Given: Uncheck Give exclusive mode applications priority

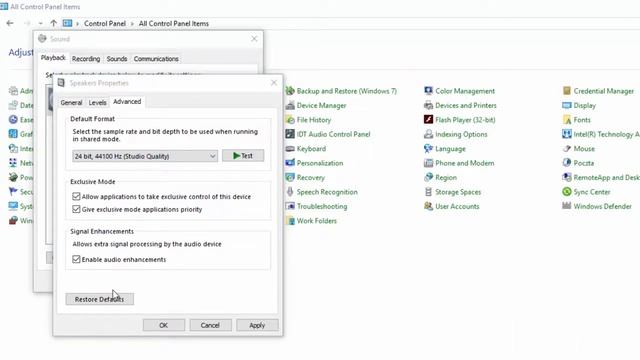Looking at the screenshot, I should pyautogui.click(x=76, y=209).
